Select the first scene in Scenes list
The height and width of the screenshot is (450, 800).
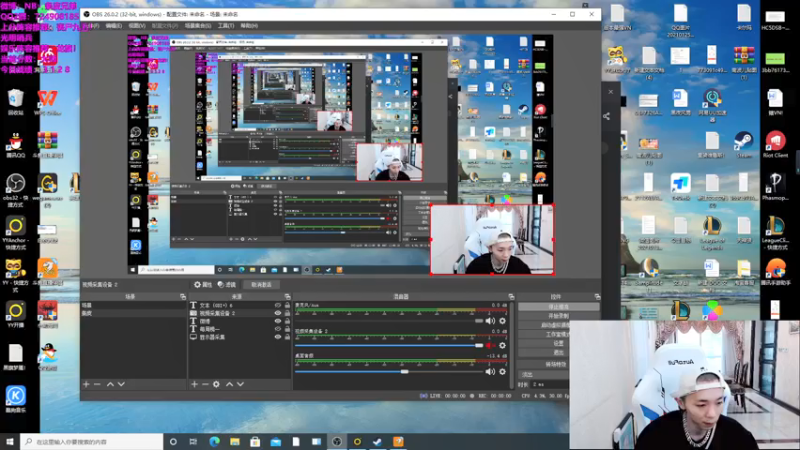click(134, 305)
